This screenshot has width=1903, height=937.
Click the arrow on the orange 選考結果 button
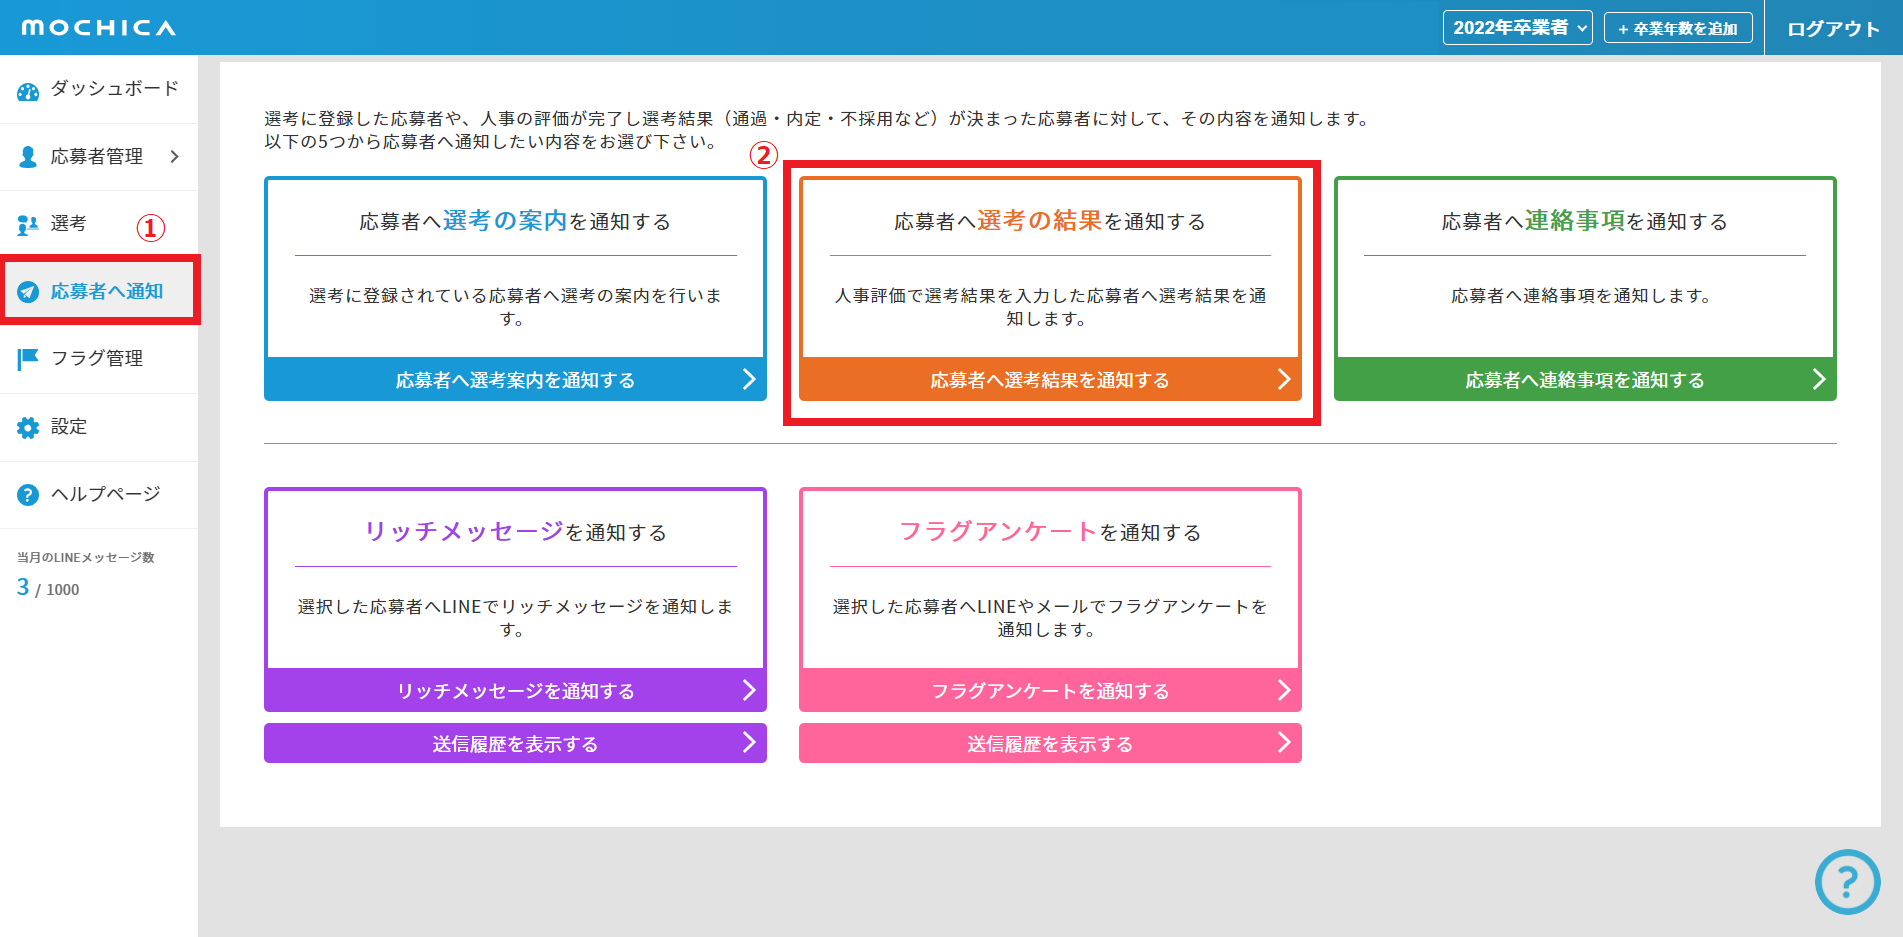[1284, 380]
